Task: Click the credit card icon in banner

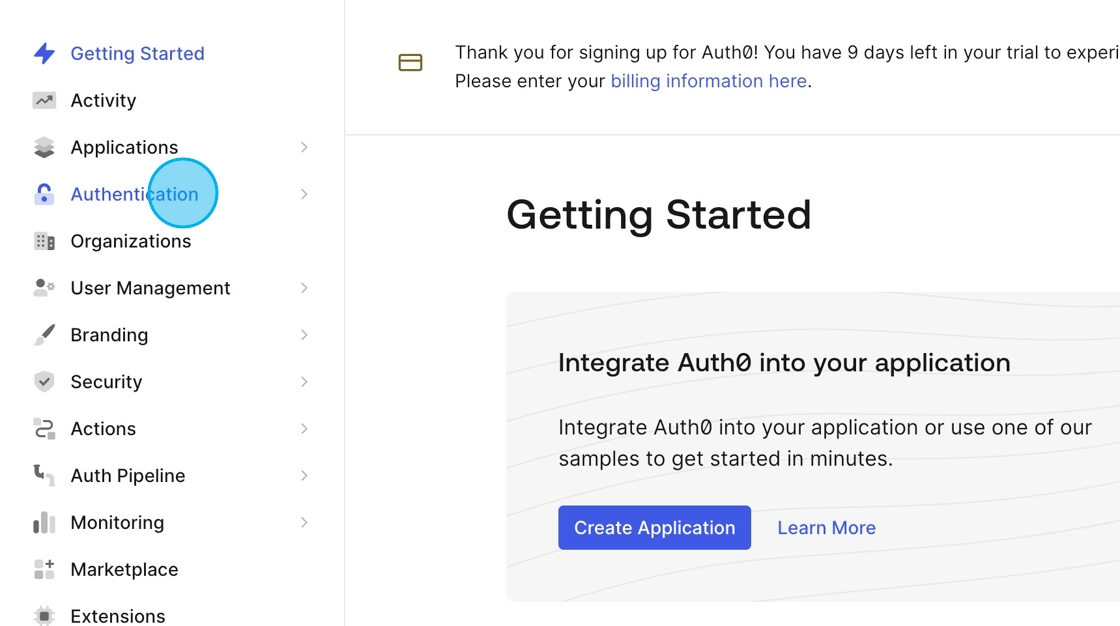Action: [x=411, y=63]
